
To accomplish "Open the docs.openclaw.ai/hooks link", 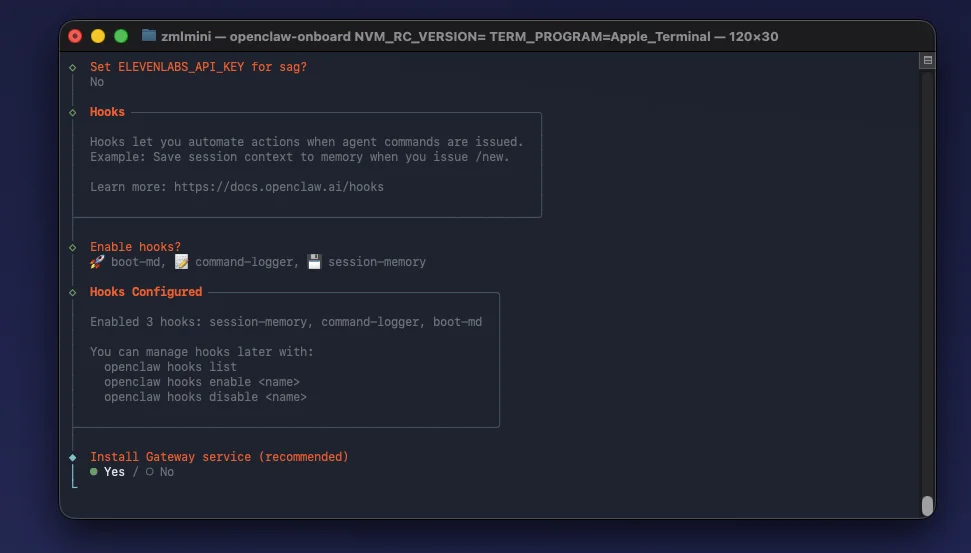I will coord(279,187).
